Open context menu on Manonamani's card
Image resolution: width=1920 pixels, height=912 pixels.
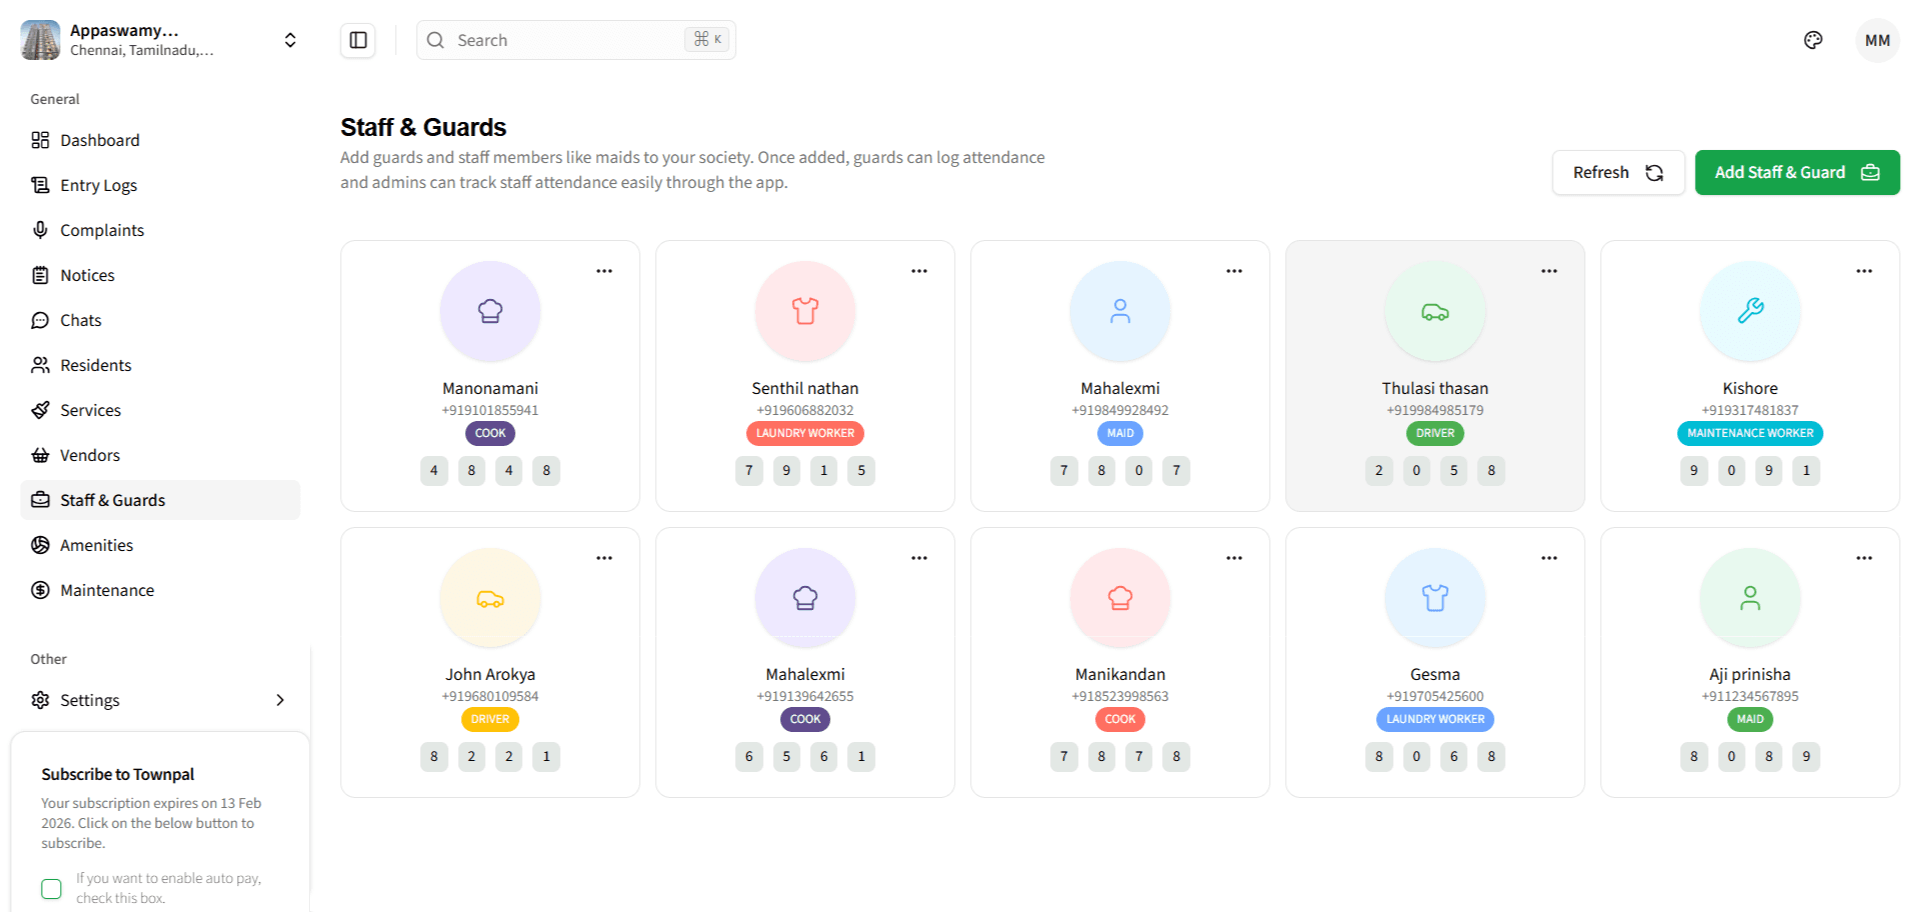pos(605,270)
